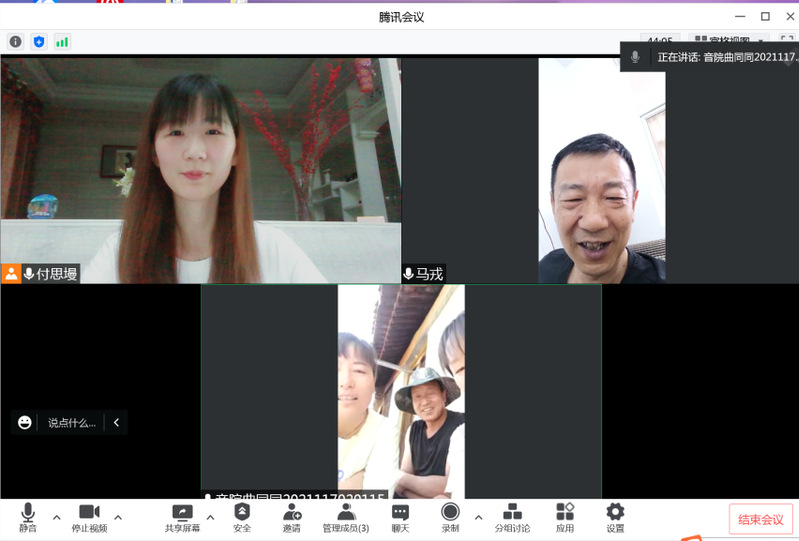Screen dimensions: 799x541
Task: Click the 正在讲话 speaking indicator microphone
Action: coord(635,57)
